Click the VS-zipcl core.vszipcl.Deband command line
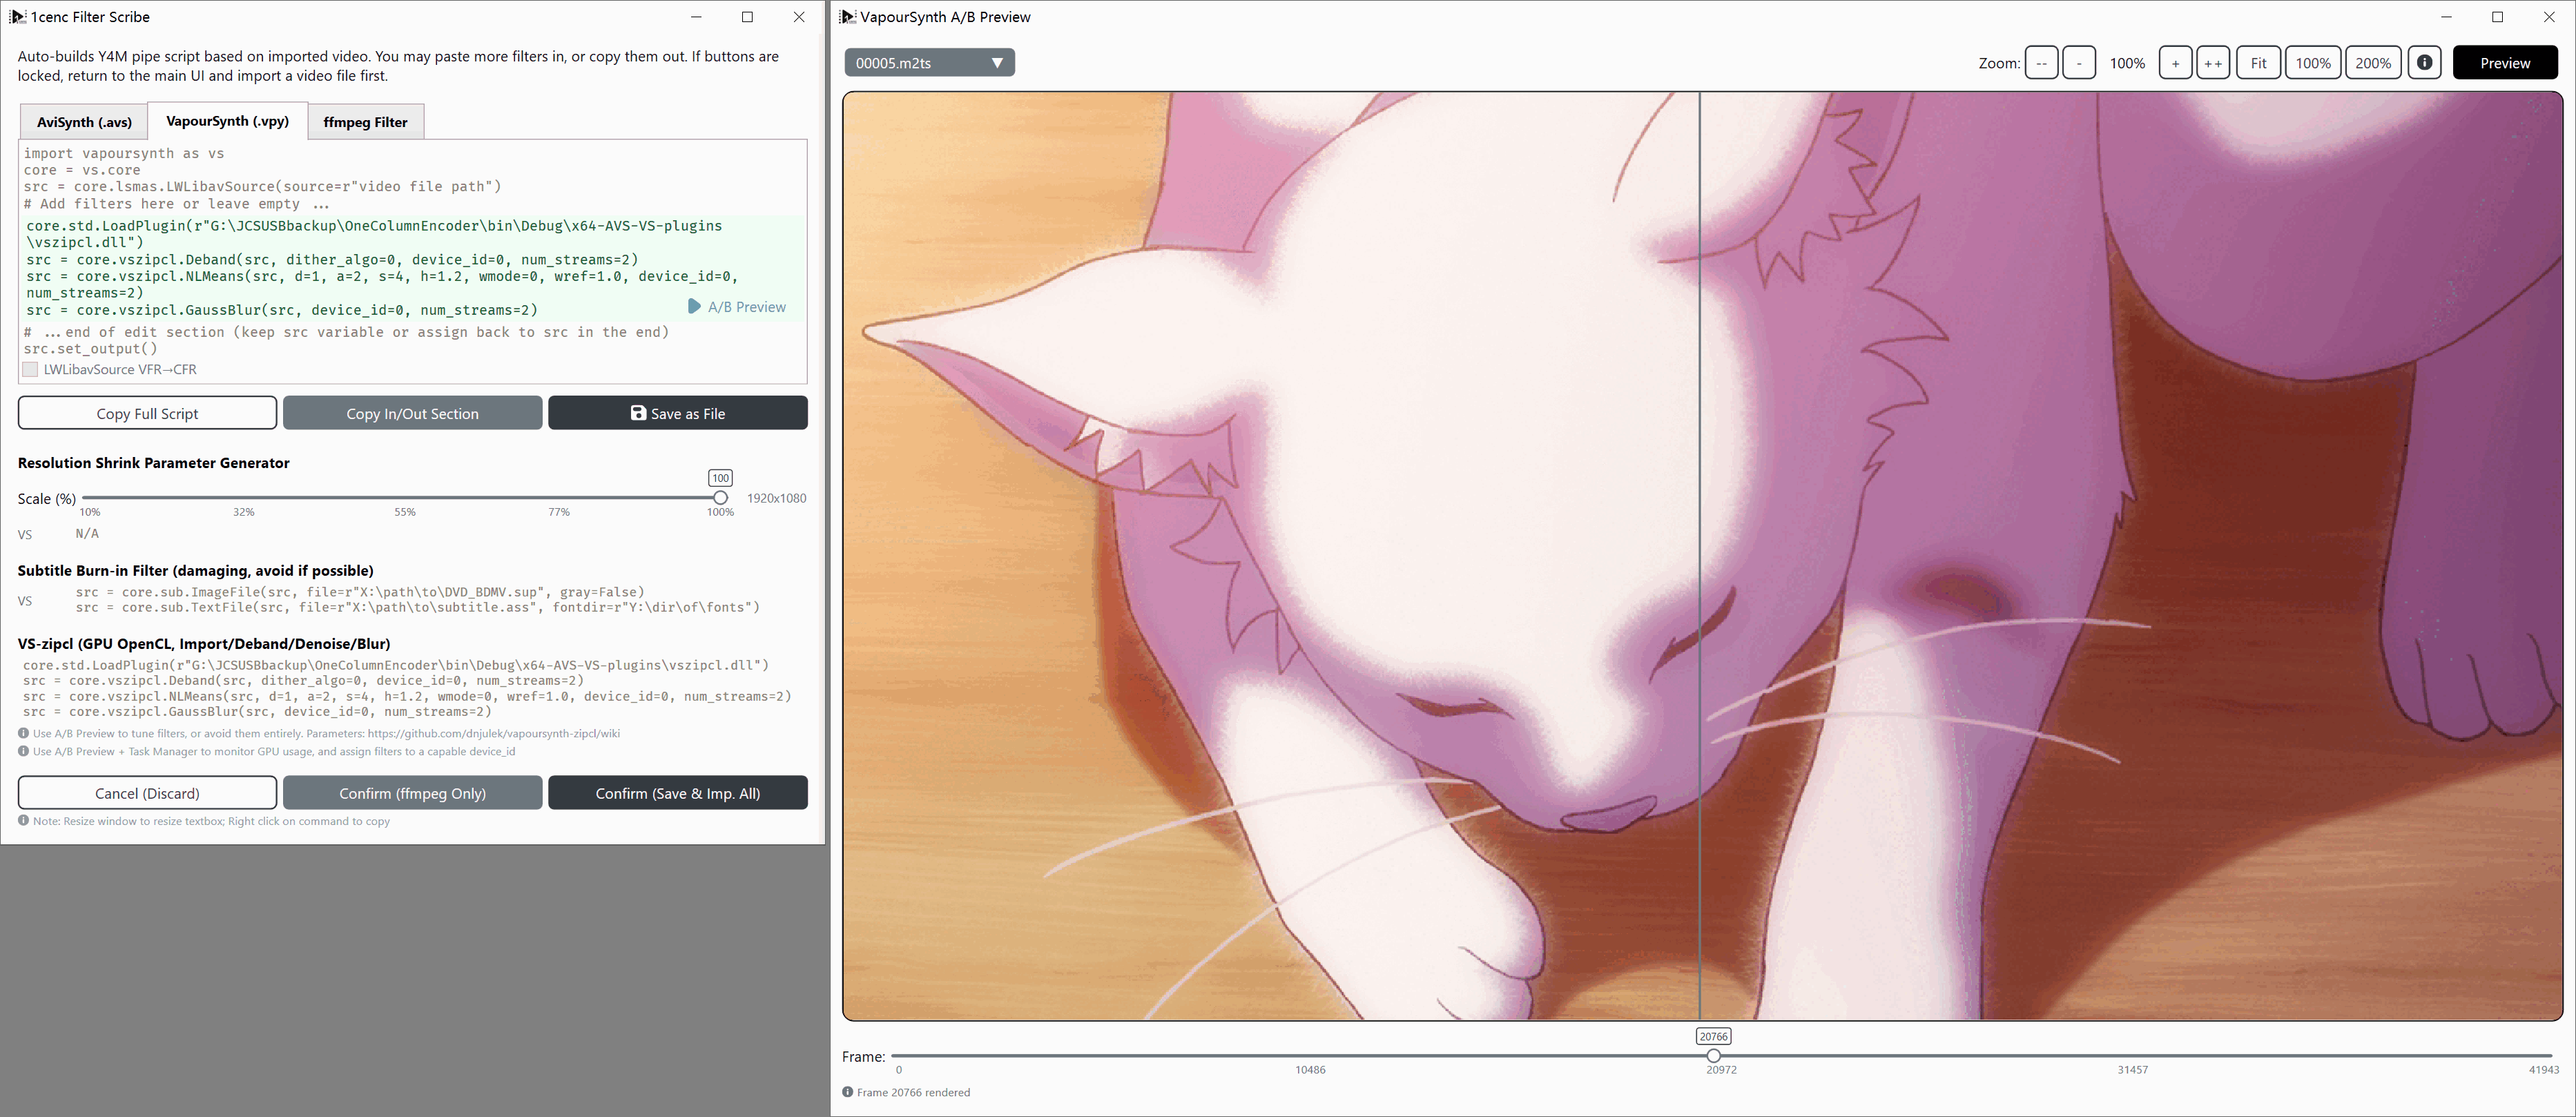 [x=304, y=681]
